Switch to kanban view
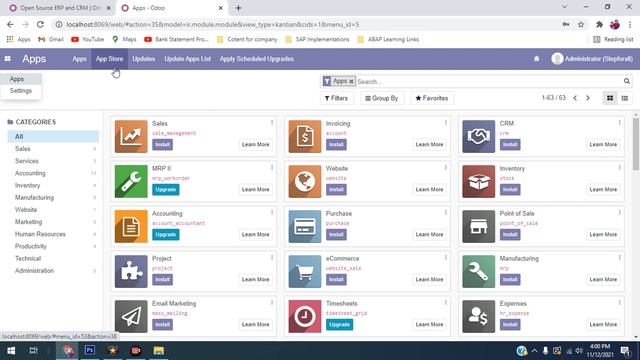Screen dimensions: 640x360 (x=610, y=98)
